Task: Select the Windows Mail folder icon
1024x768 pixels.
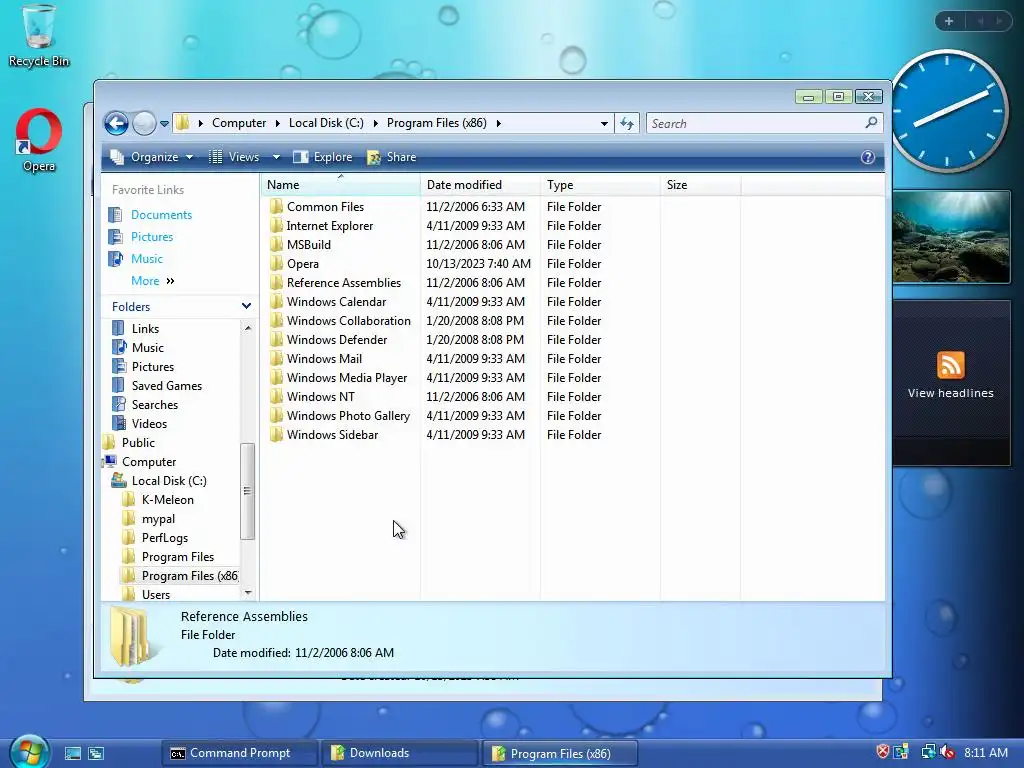Action: 276,359
